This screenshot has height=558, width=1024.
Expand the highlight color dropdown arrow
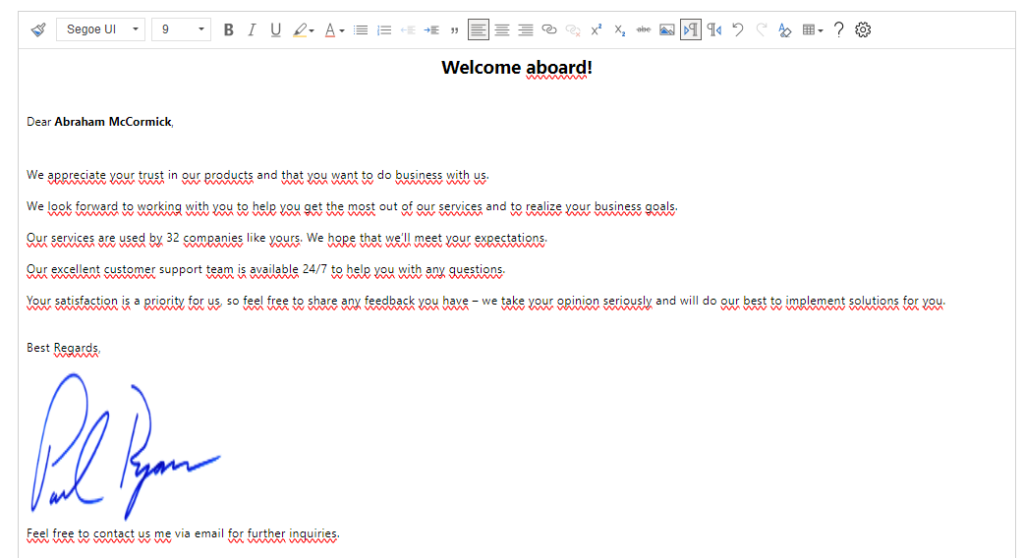pos(312,31)
